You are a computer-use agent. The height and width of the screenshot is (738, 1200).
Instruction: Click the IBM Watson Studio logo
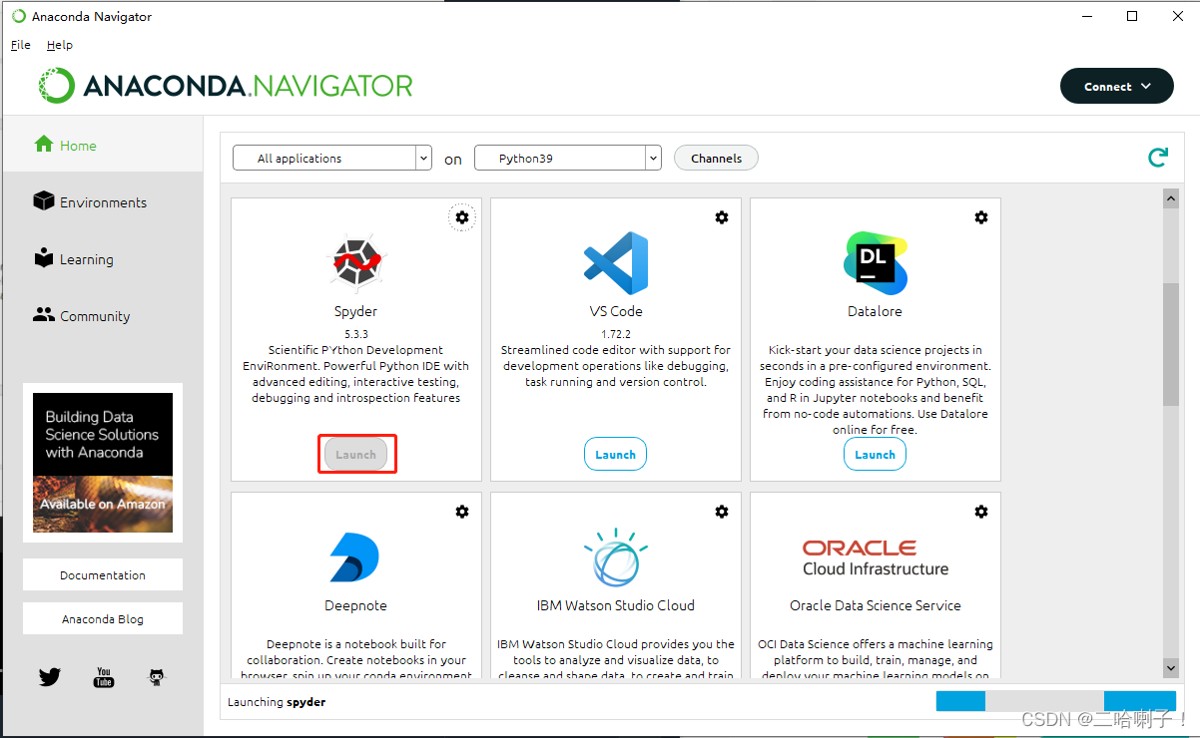(x=616, y=557)
